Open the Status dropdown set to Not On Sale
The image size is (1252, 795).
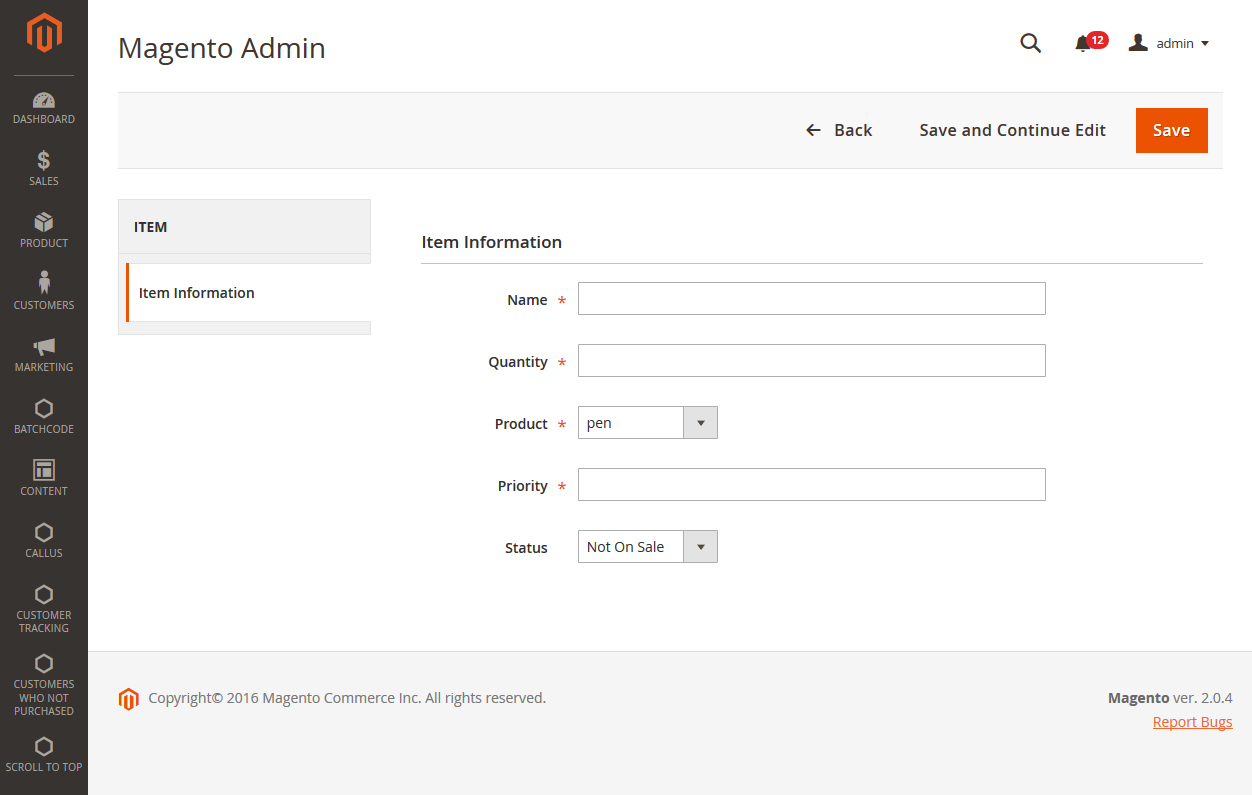click(x=701, y=546)
